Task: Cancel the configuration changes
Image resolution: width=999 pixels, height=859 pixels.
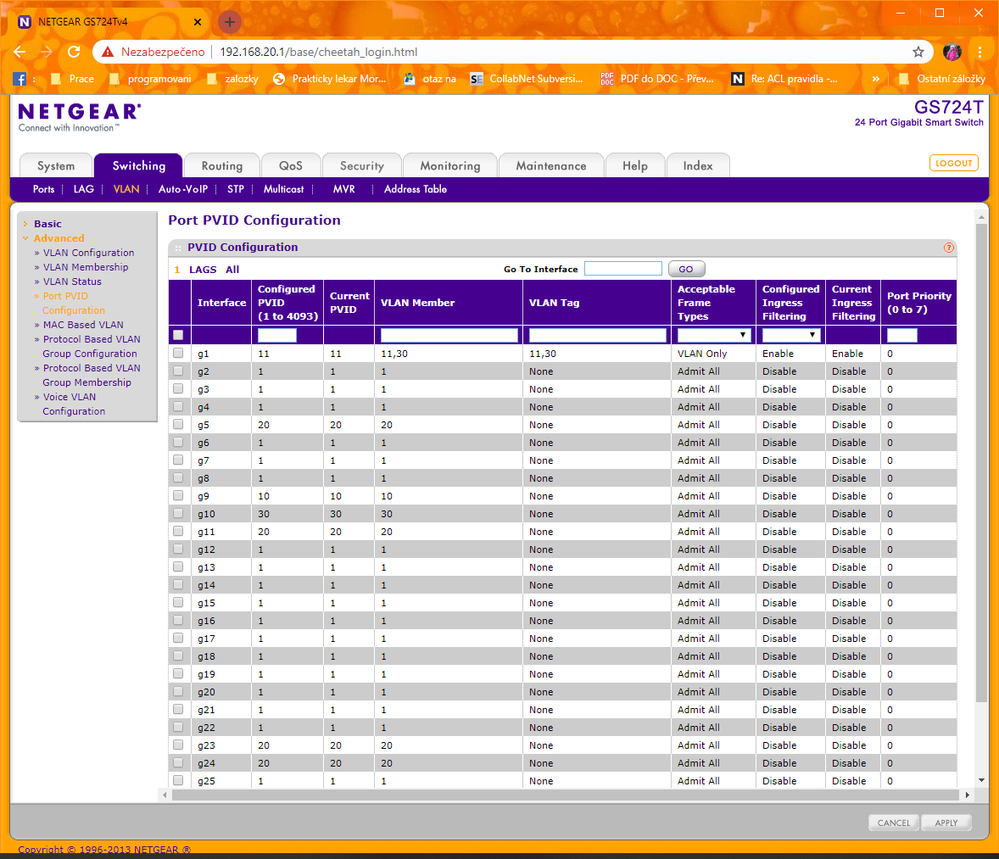Action: click(894, 823)
